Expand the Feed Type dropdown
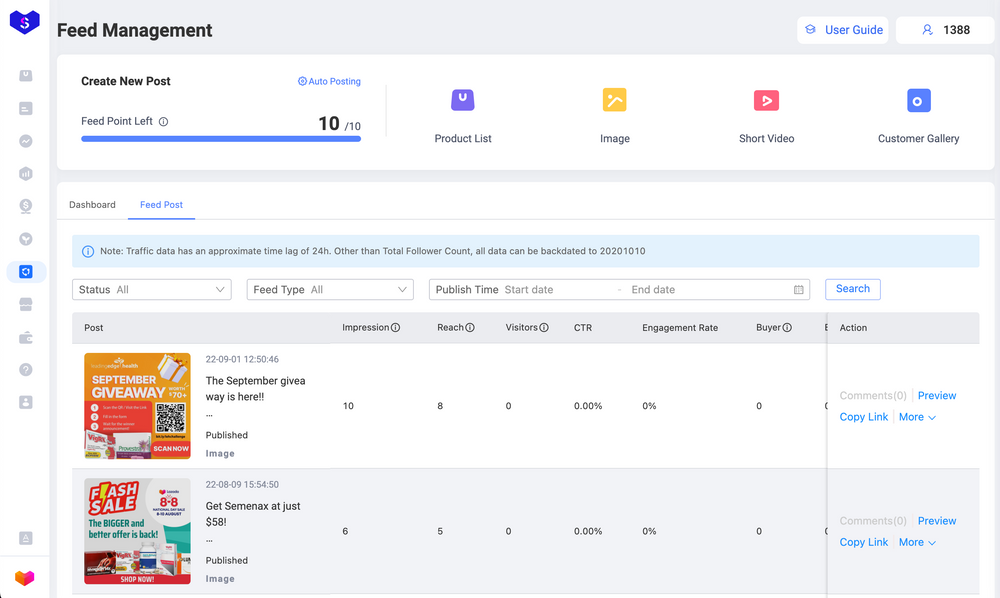The width and height of the screenshot is (1000, 598). tap(329, 290)
